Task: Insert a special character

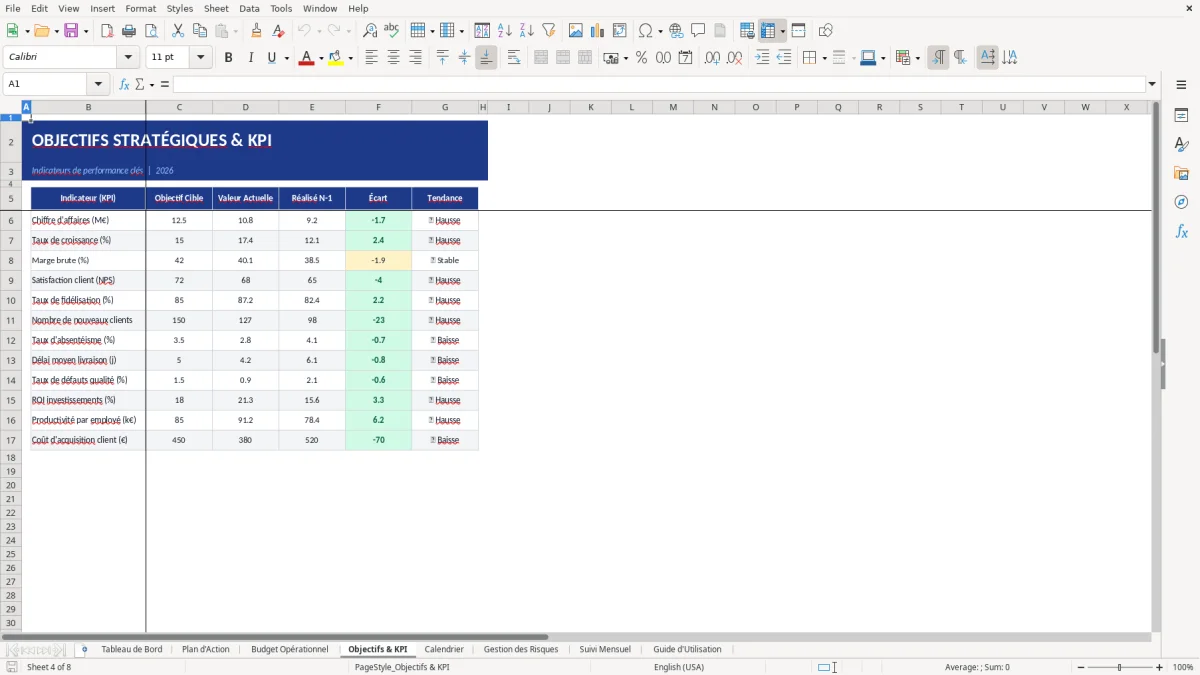Action: click(647, 30)
